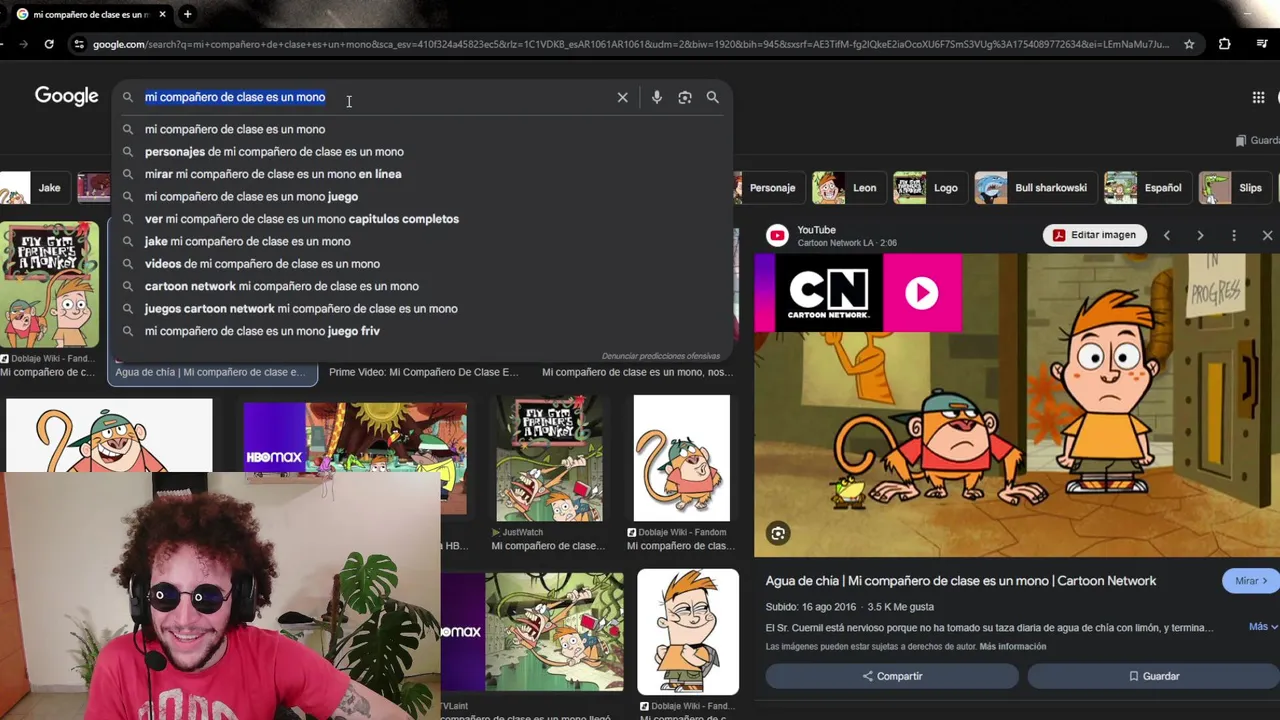Open more options in image preview panel
The height and width of the screenshot is (720, 1280).
(1234, 235)
